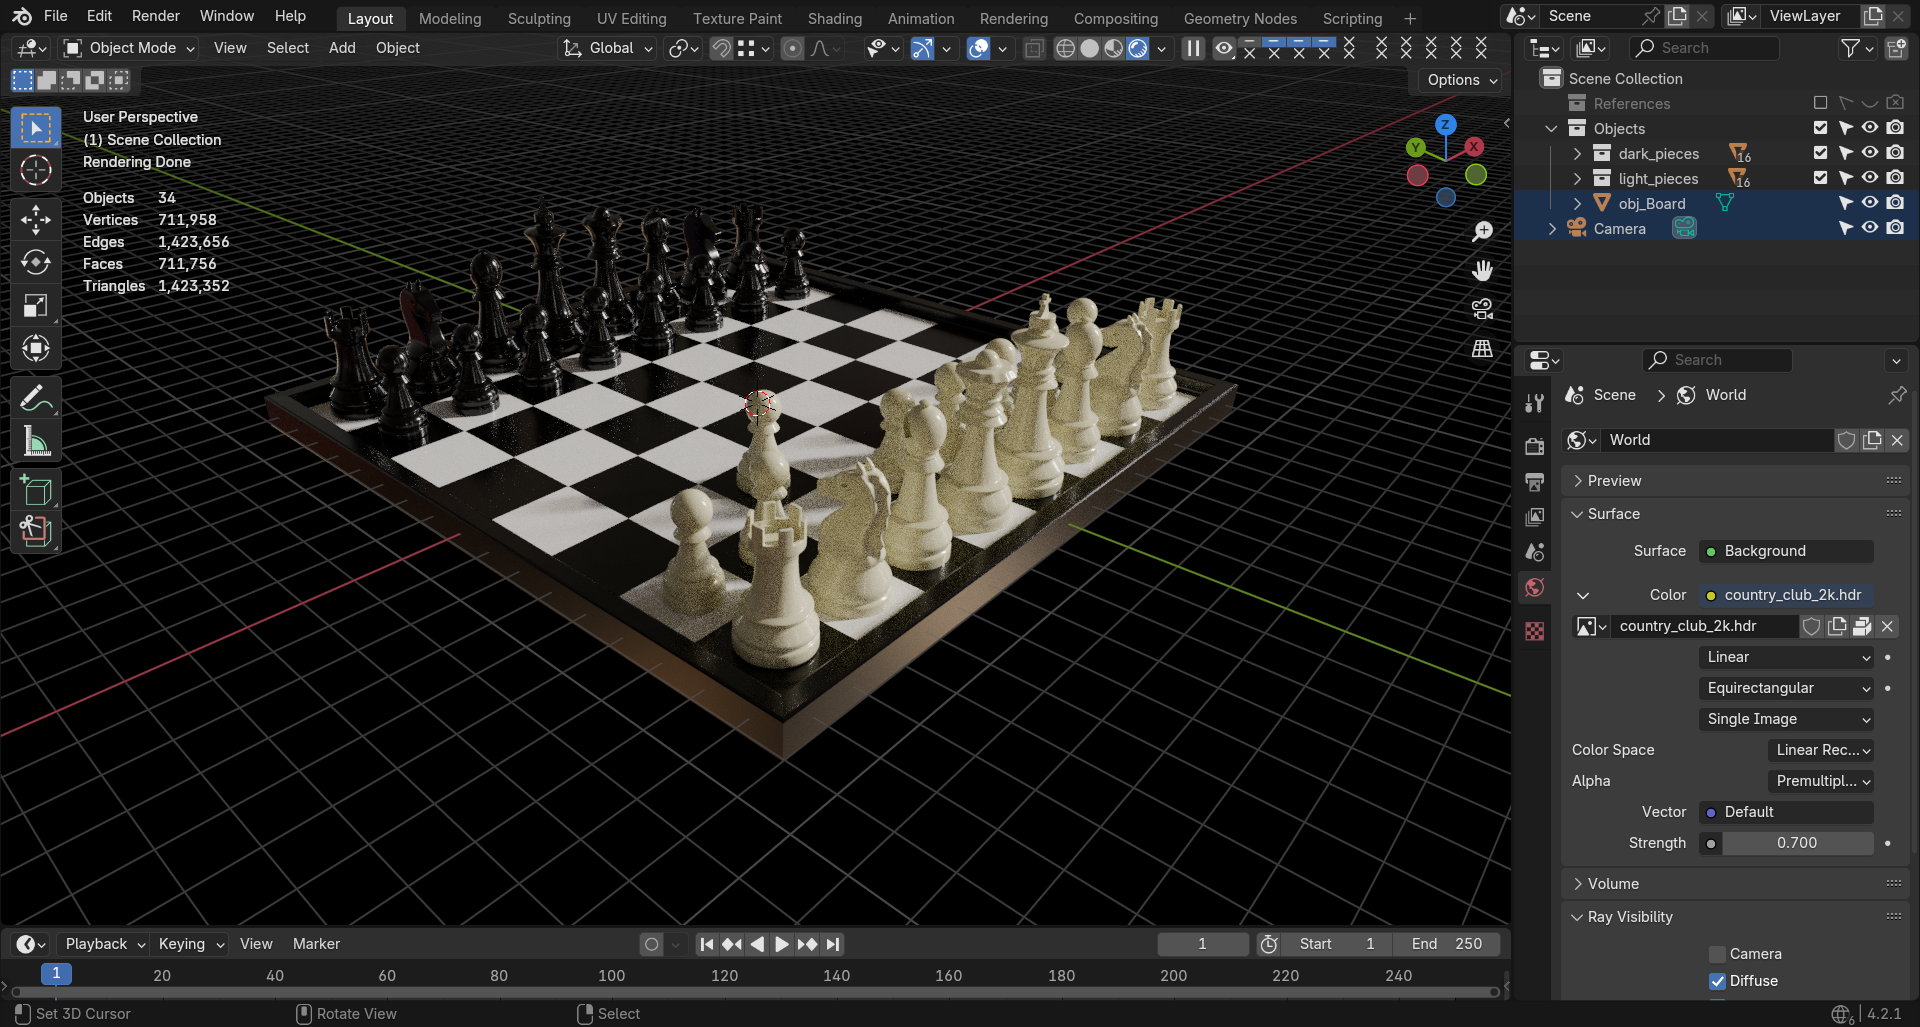
Task: Select the Transform tool
Action: (36, 348)
